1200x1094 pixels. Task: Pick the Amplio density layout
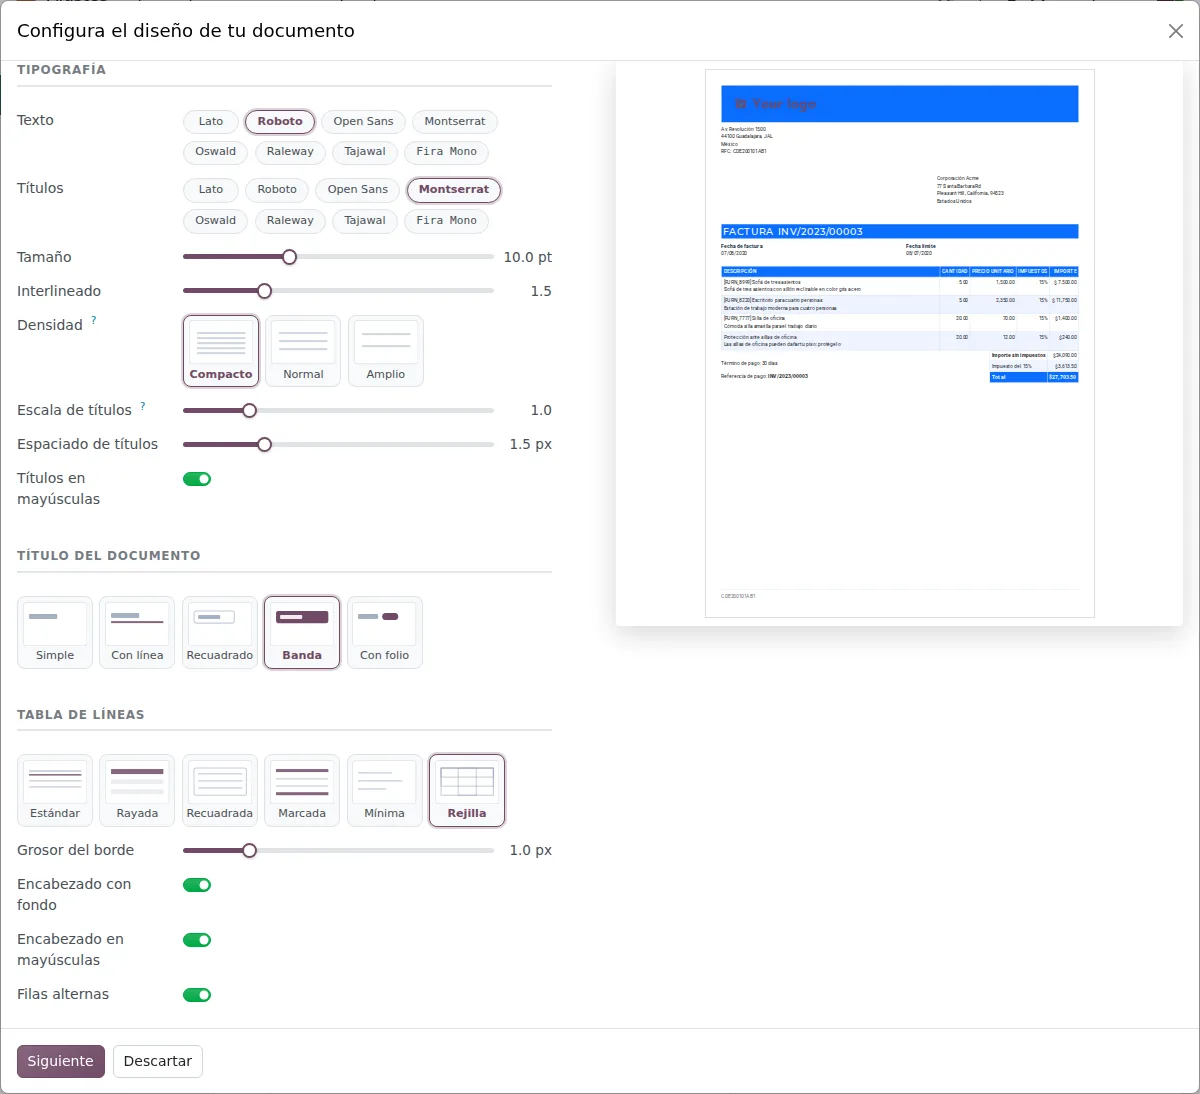pyautogui.click(x=386, y=351)
